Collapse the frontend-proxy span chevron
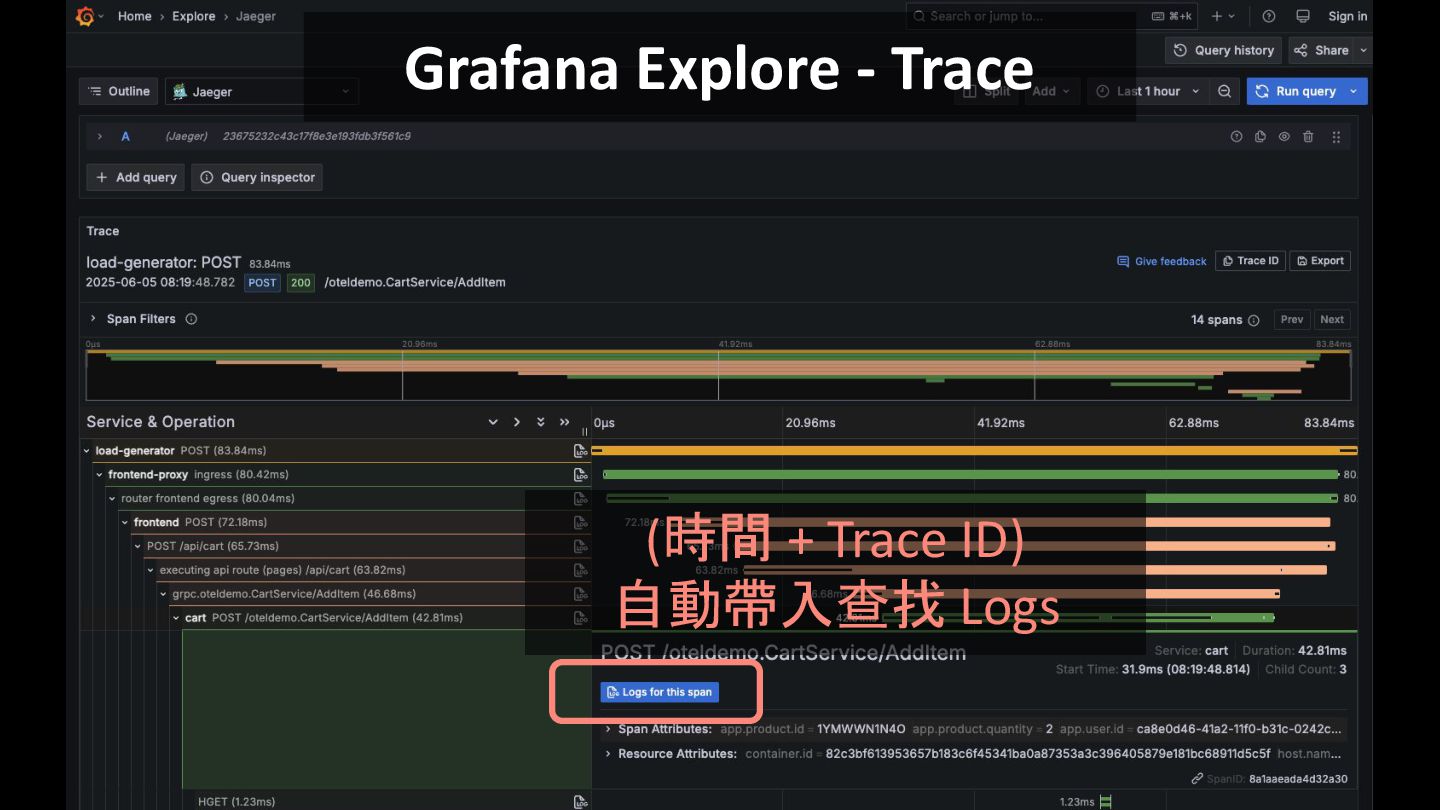1440x810 pixels. pos(100,475)
